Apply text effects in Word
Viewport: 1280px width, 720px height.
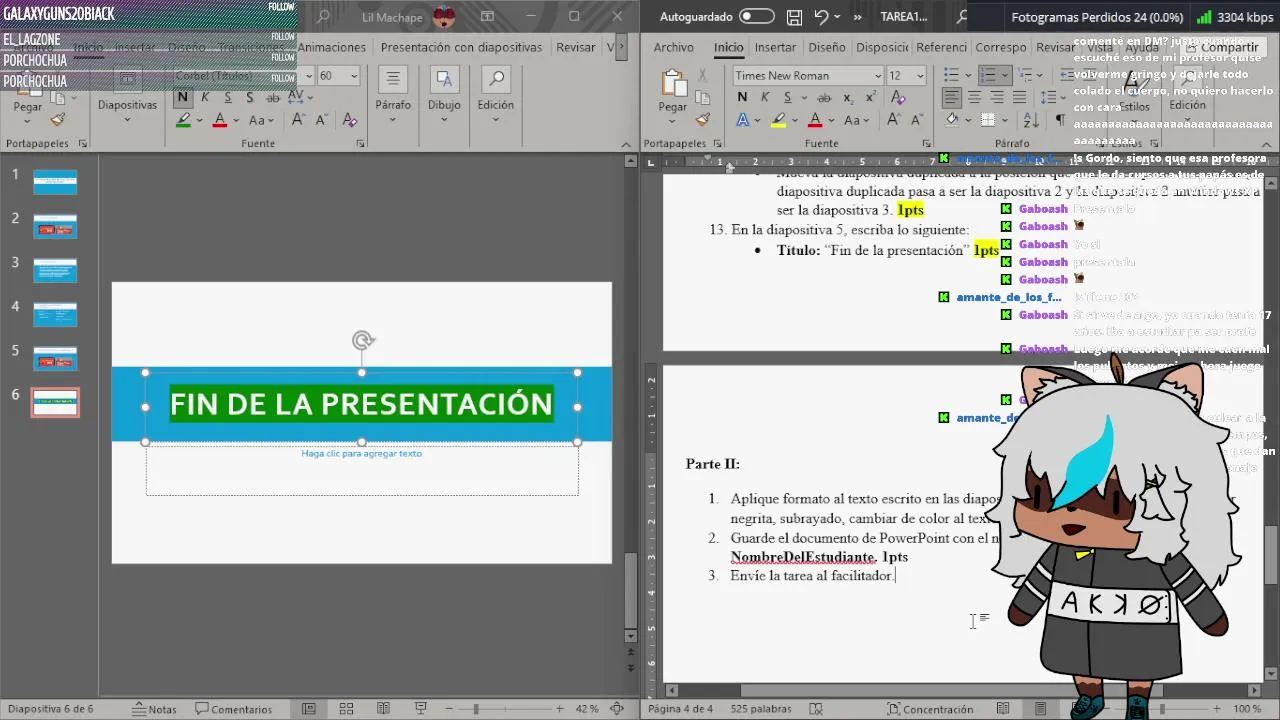[x=742, y=120]
